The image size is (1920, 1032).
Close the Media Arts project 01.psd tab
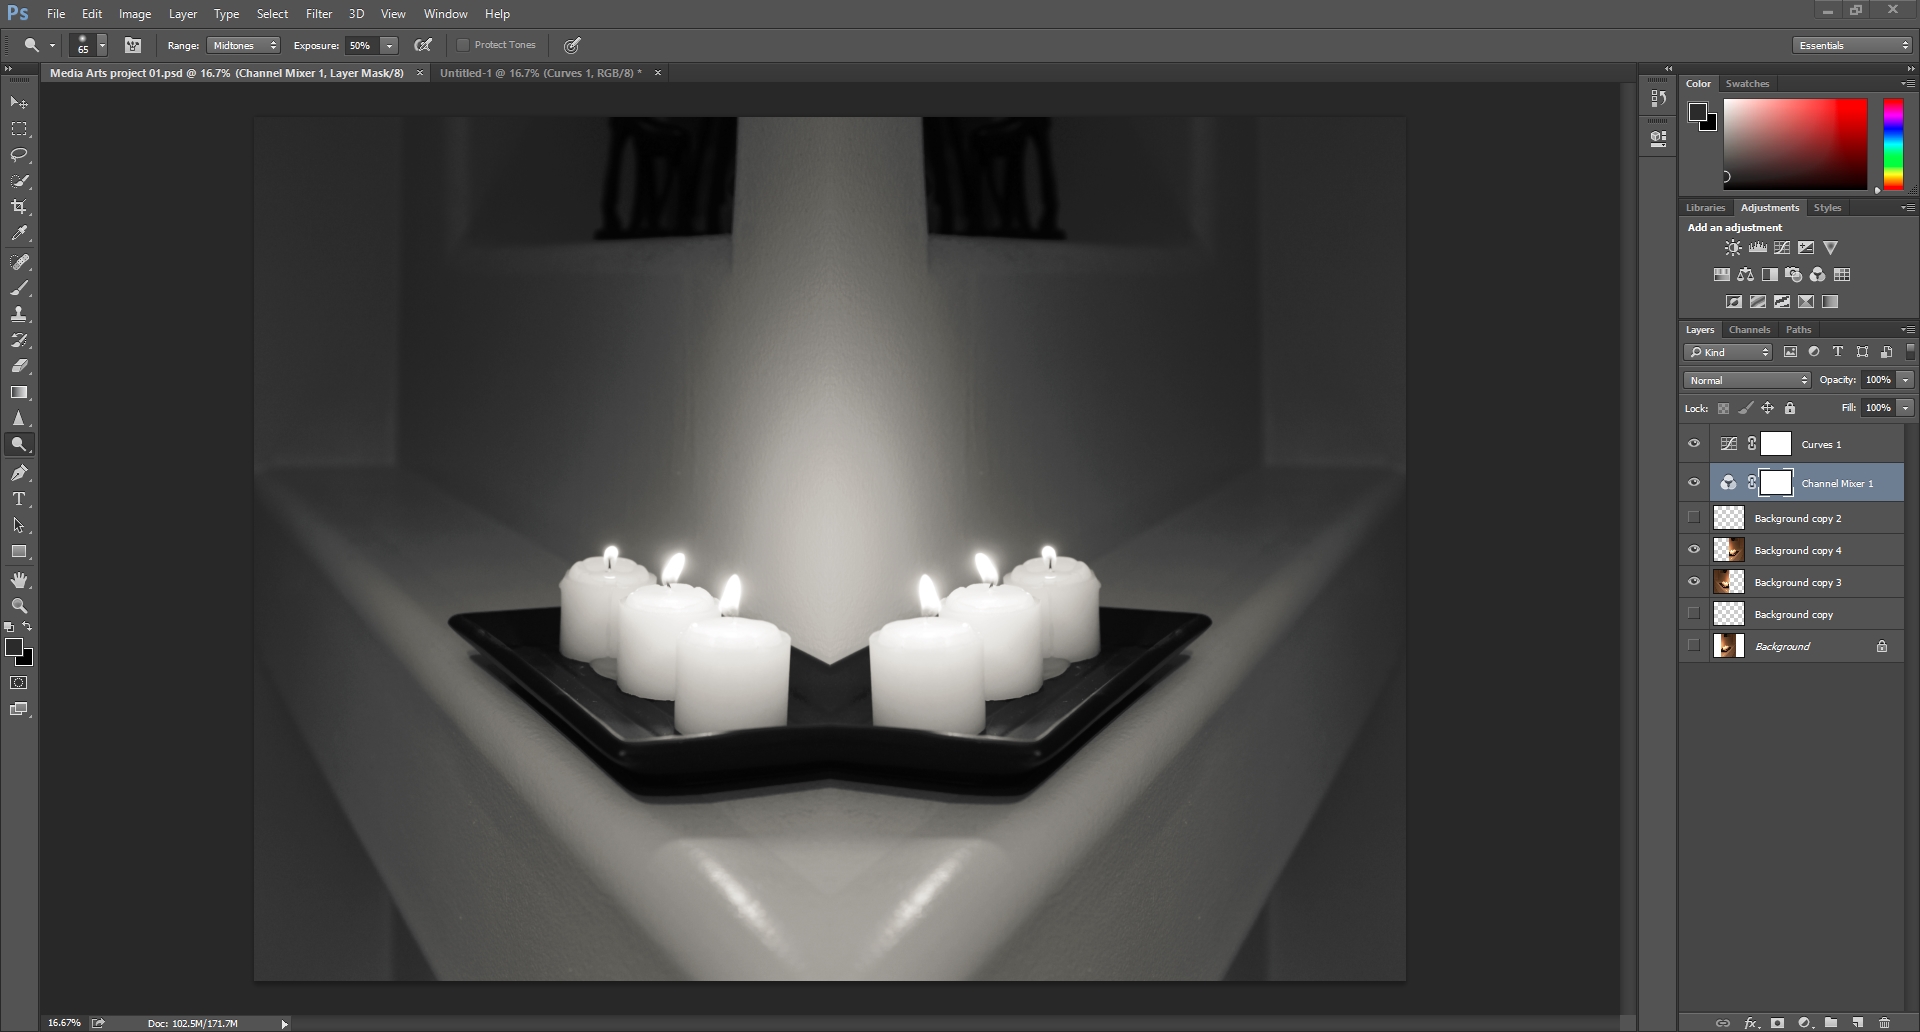pyautogui.click(x=420, y=73)
